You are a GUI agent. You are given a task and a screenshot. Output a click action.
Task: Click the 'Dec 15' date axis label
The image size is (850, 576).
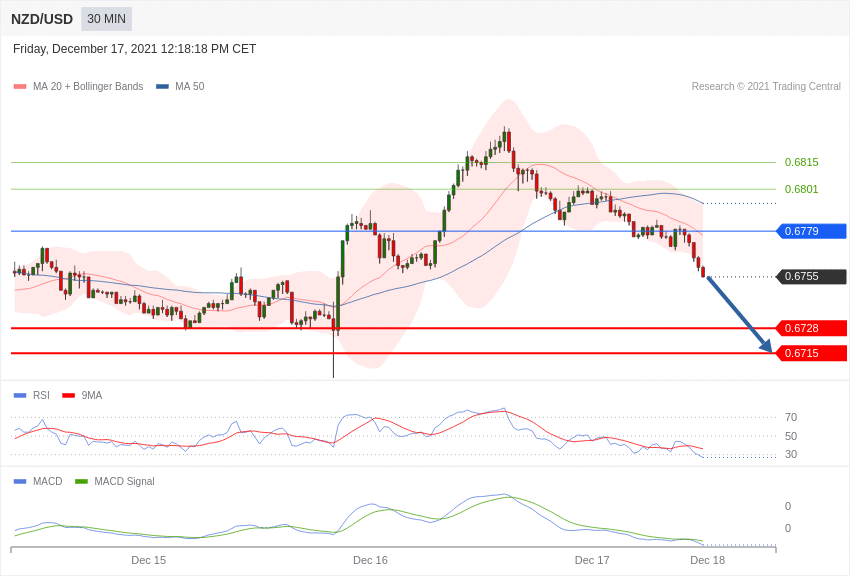tap(149, 560)
